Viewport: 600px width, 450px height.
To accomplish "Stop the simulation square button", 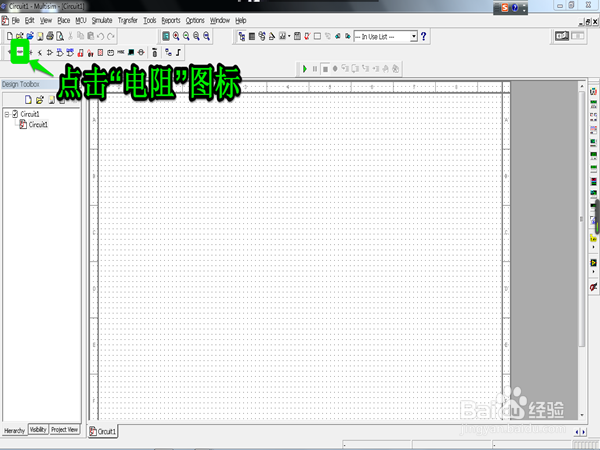I will coord(325,69).
